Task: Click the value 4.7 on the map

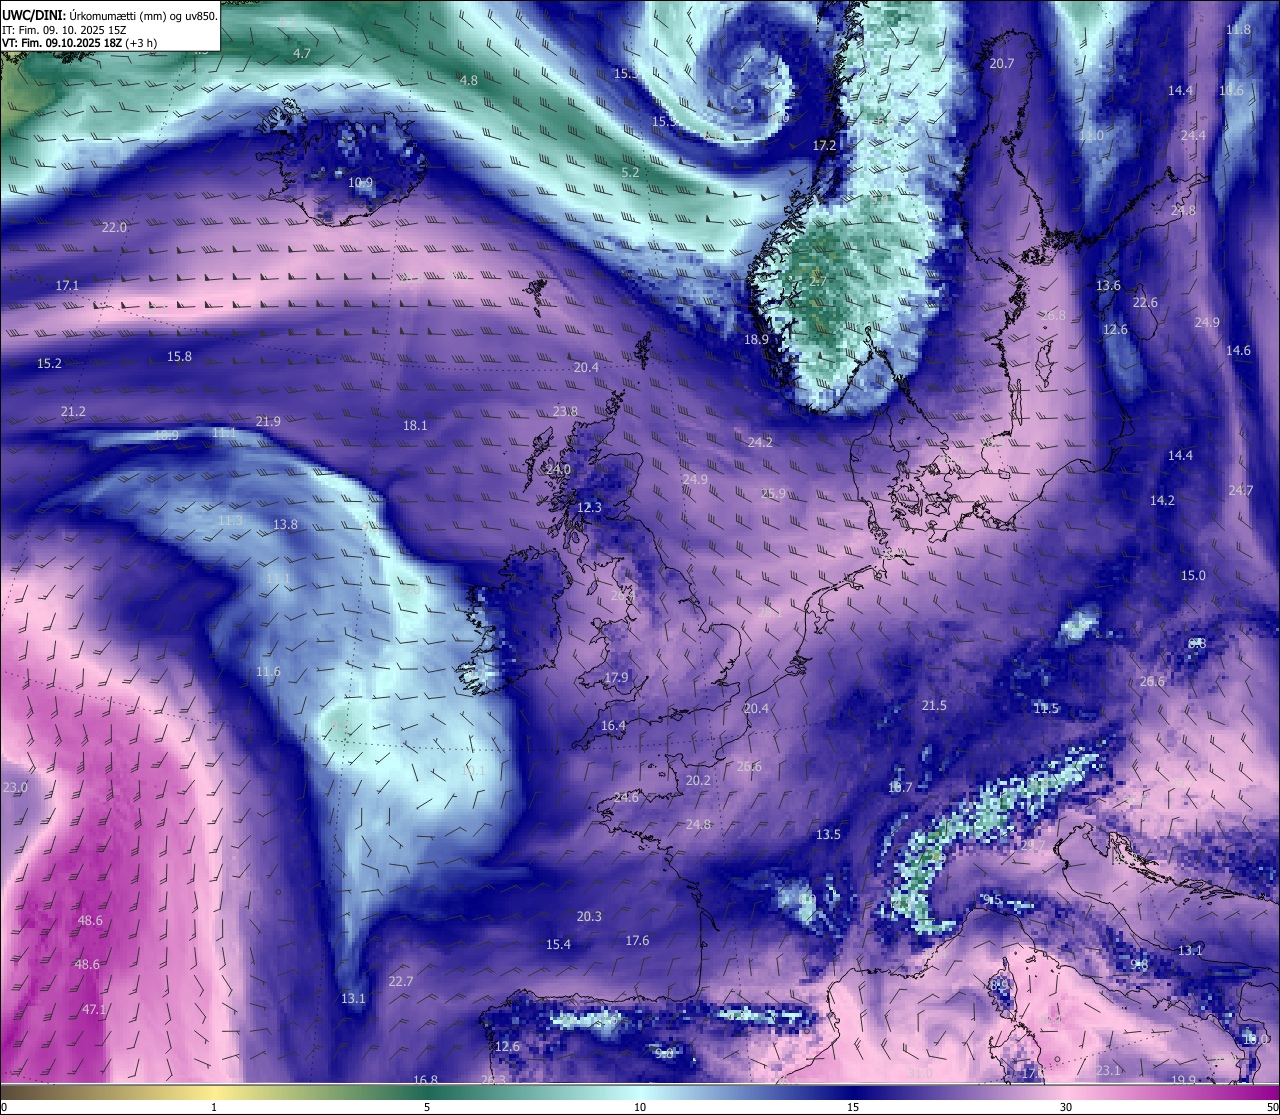Action: (302, 53)
